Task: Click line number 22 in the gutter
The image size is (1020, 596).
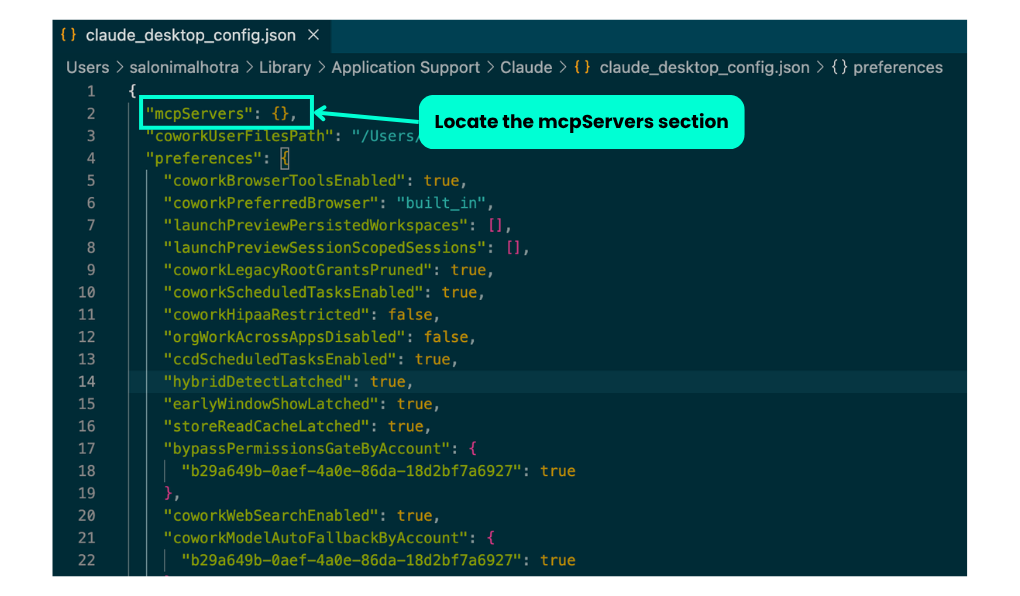Action: pyautogui.click(x=87, y=560)
